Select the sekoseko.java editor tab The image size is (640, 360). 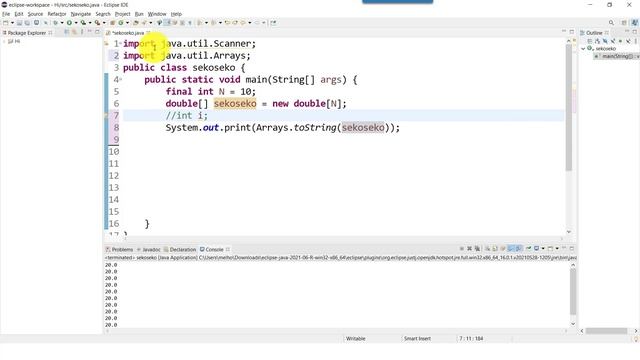(128, 33)
